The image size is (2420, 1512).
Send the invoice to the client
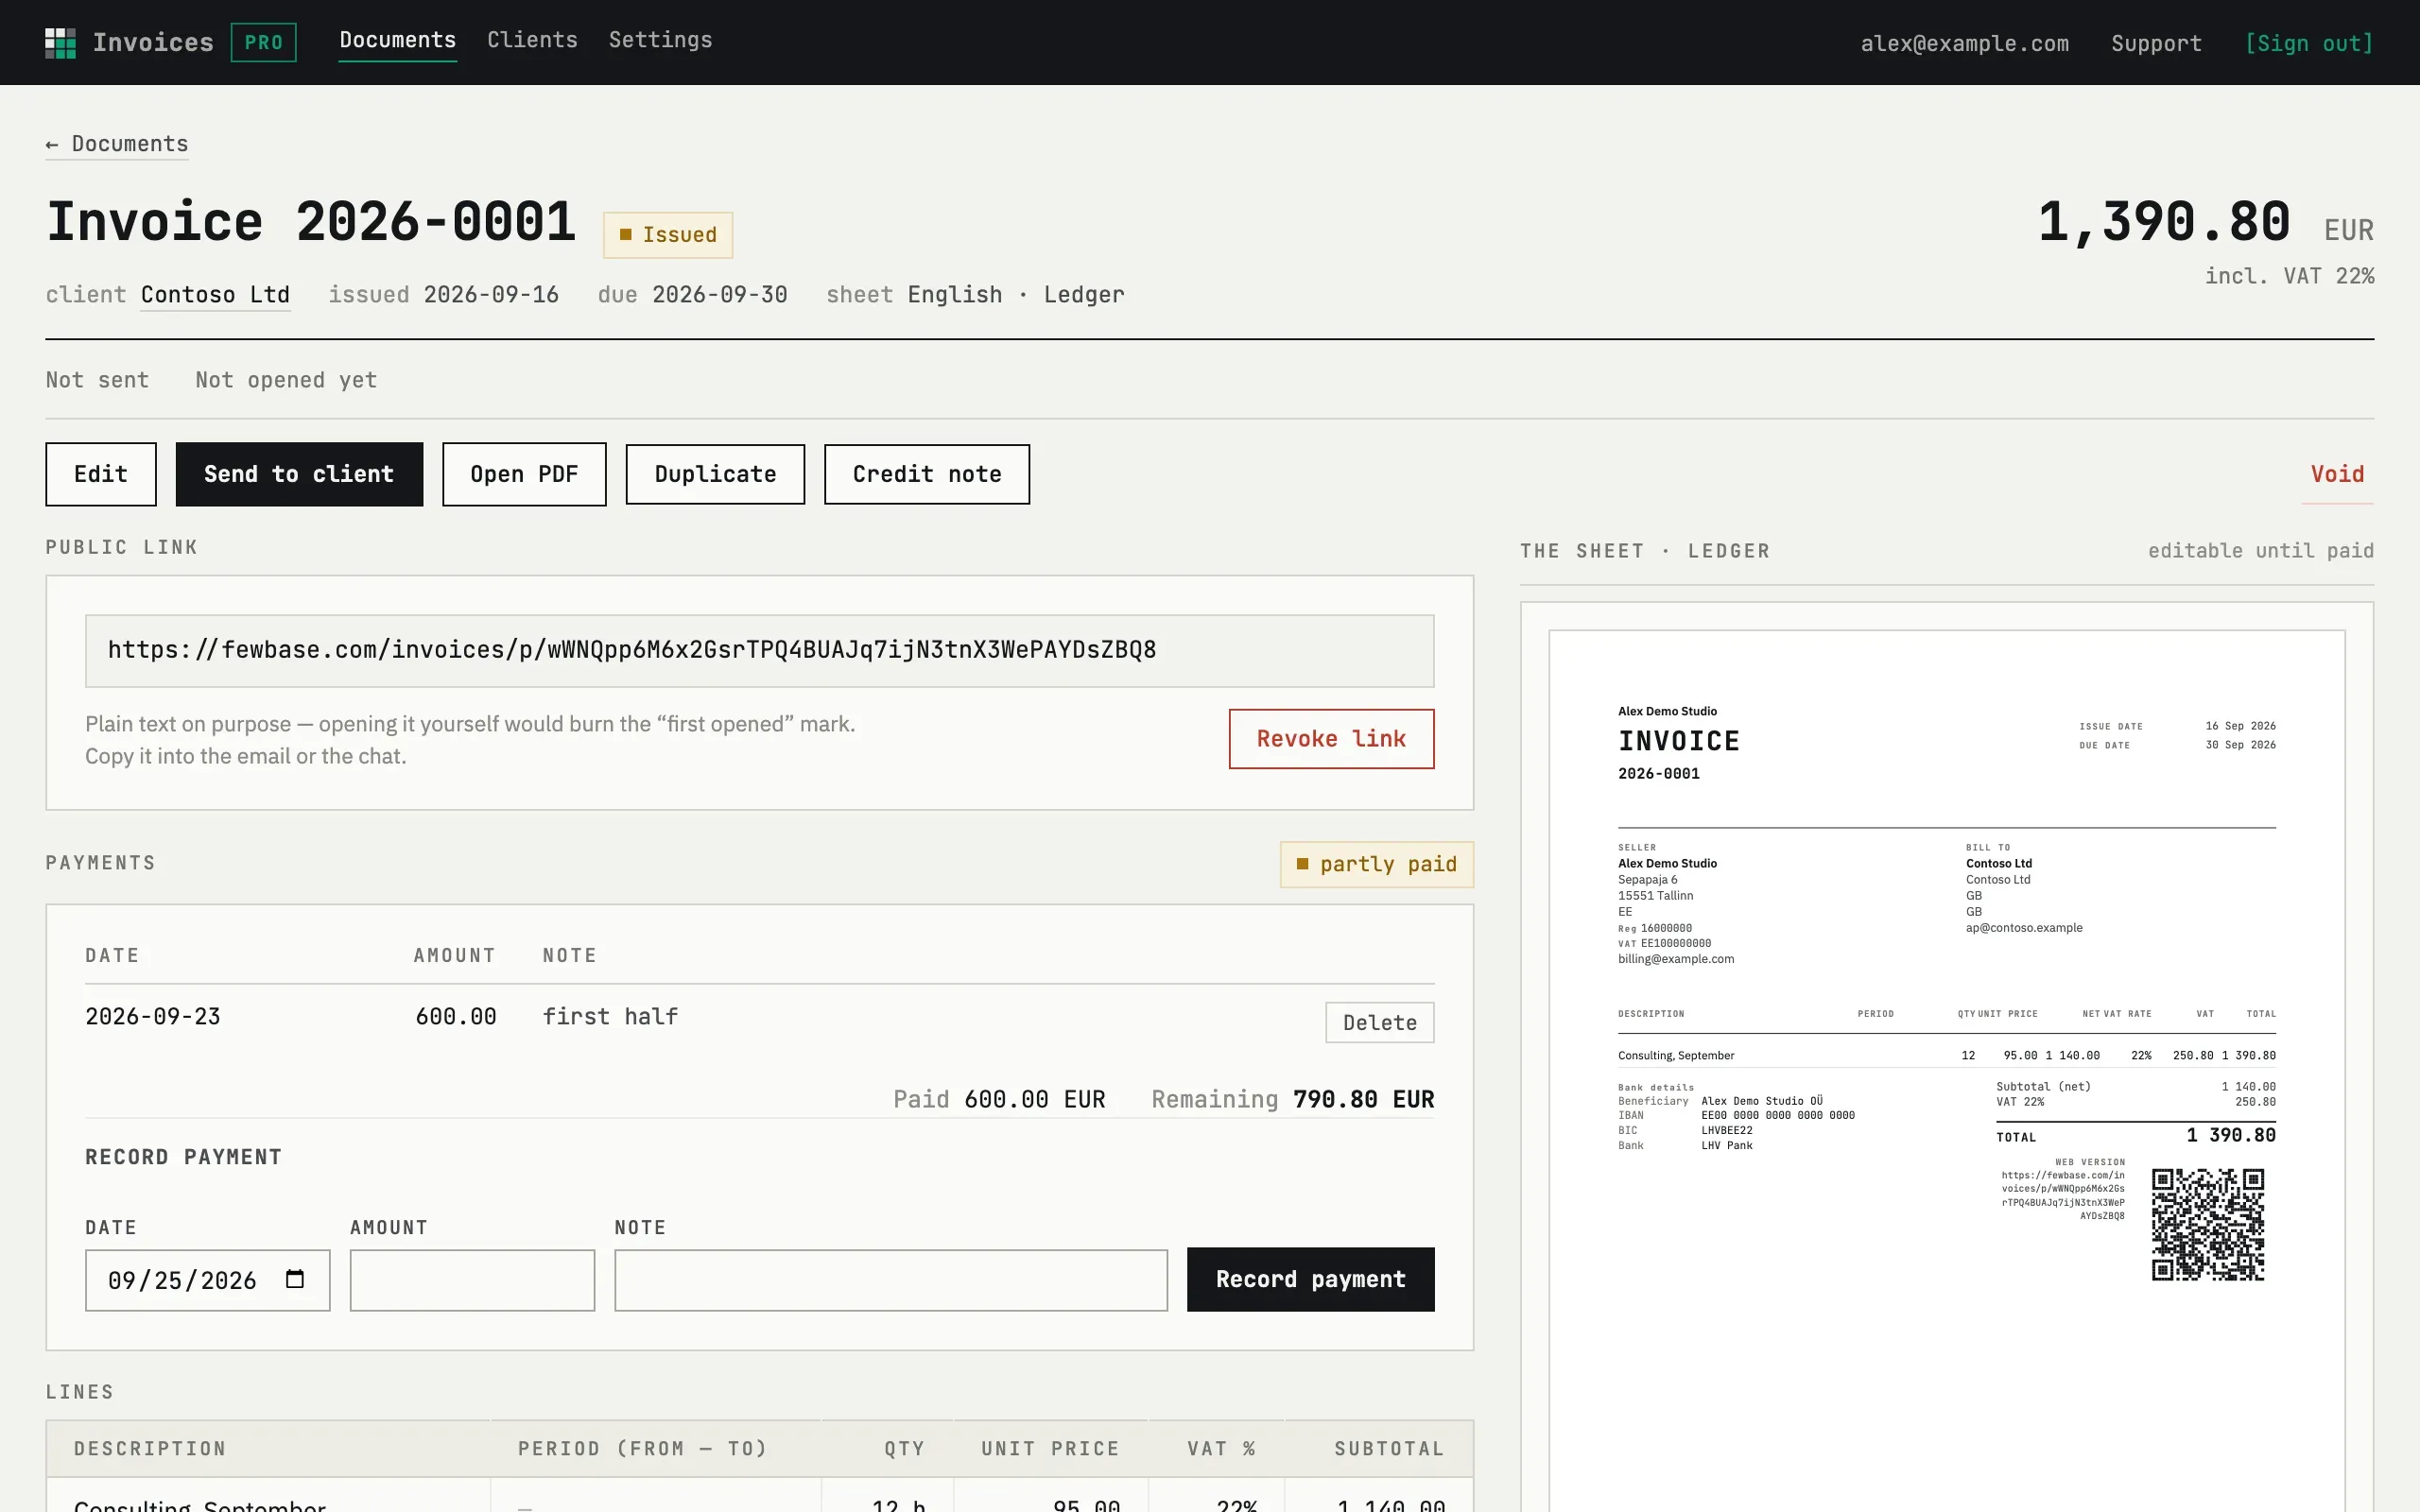pyautogui.click(x=299, y=474)
